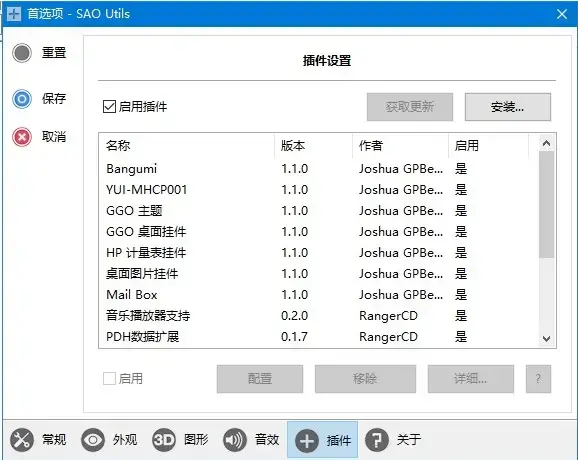578x460 pixels.
Task: Click the 是 enabled cell for Mail Box
Action: coord(461,295)
